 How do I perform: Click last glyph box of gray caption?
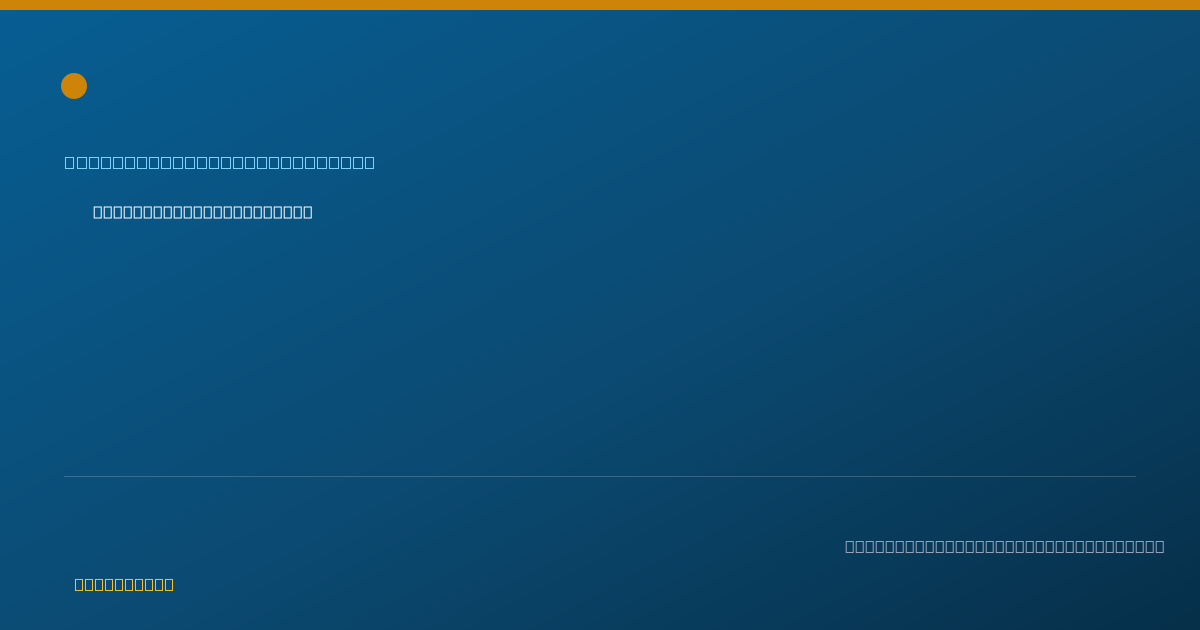[1159, 546]
